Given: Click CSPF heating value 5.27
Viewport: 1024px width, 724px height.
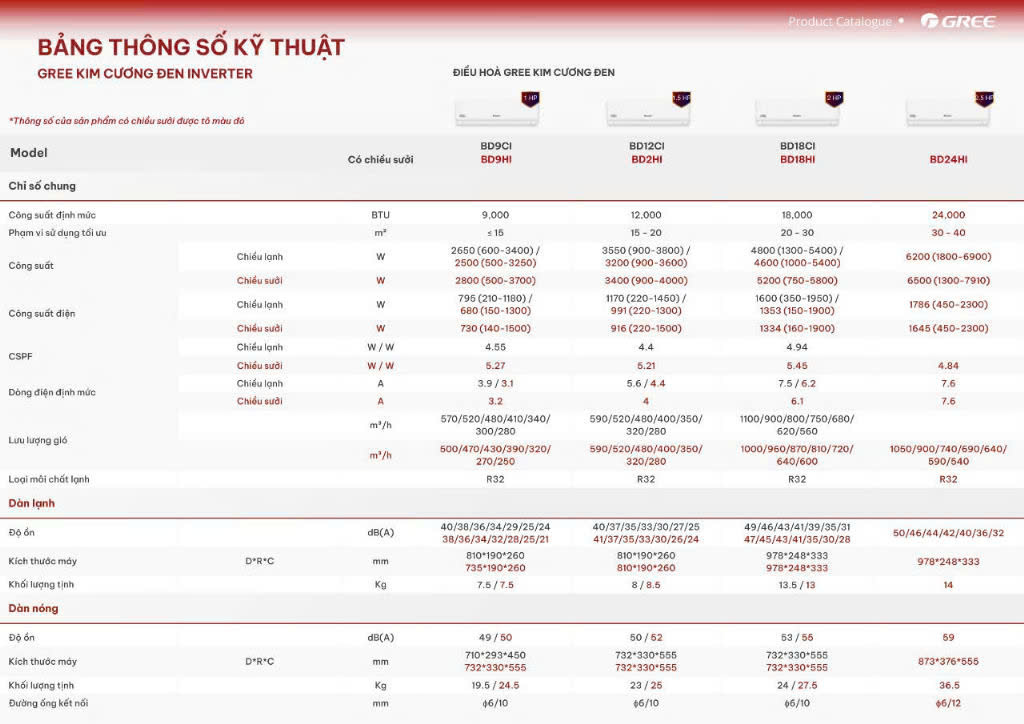Looking at the screenshot, I should (x=495, y=366).
